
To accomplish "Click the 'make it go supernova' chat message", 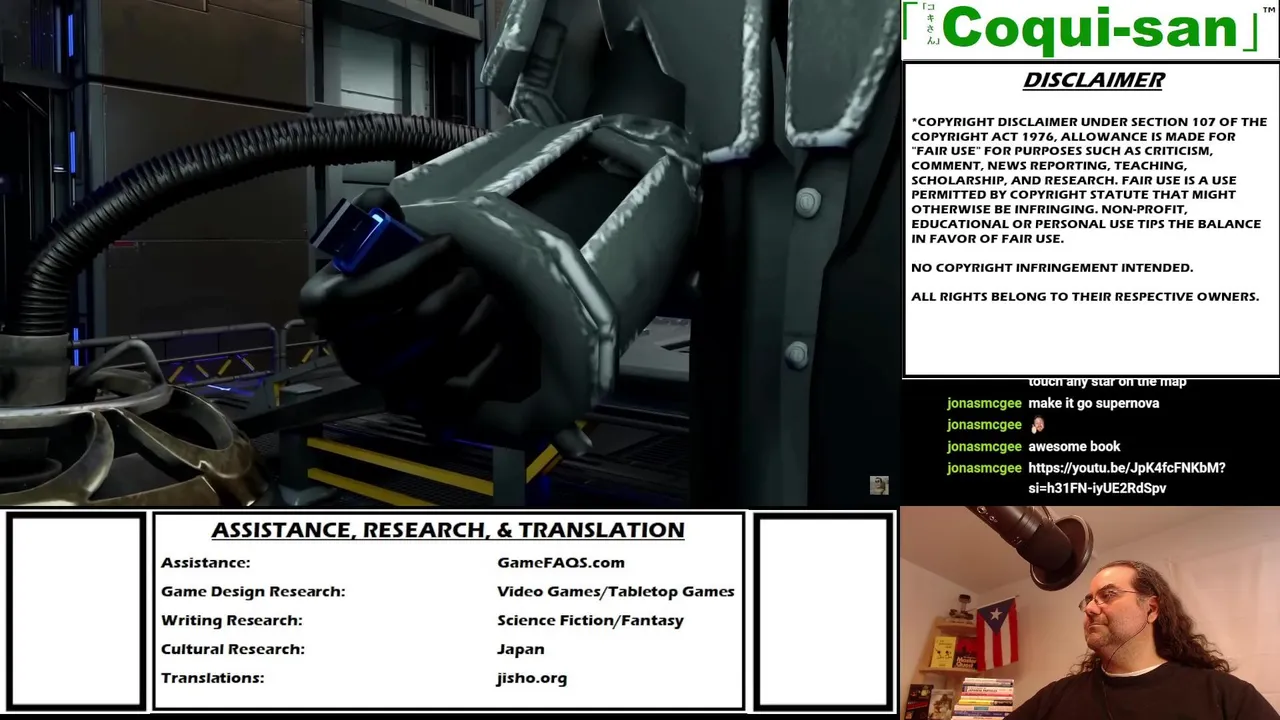I will click(x=1093, y=403).
